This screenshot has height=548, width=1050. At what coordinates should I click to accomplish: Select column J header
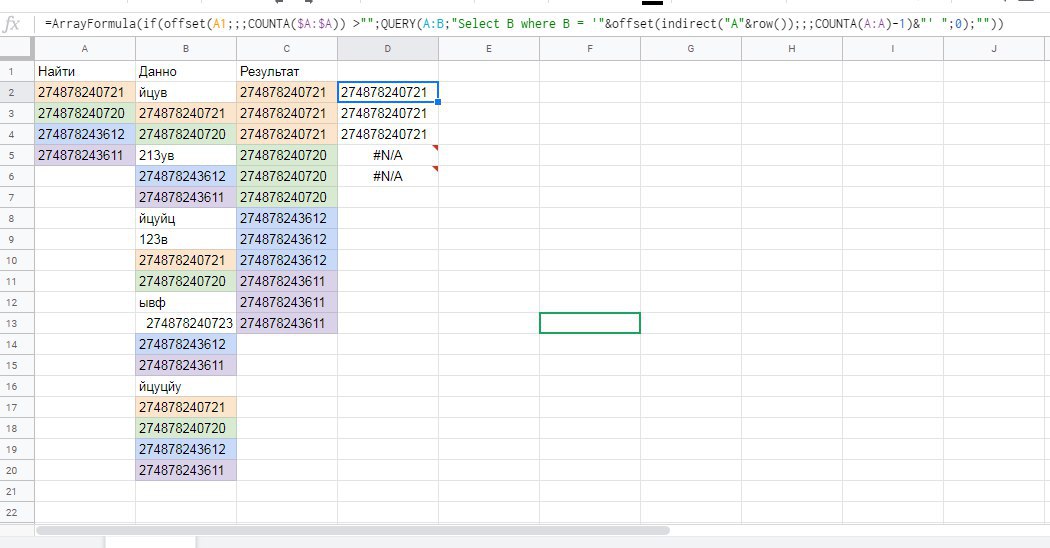point(994,49)
